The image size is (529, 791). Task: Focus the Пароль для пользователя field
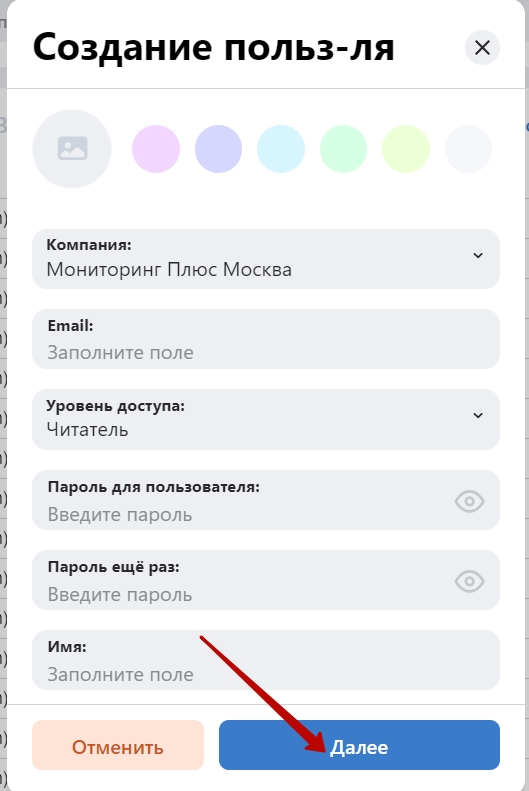click(x=266, y=500)
